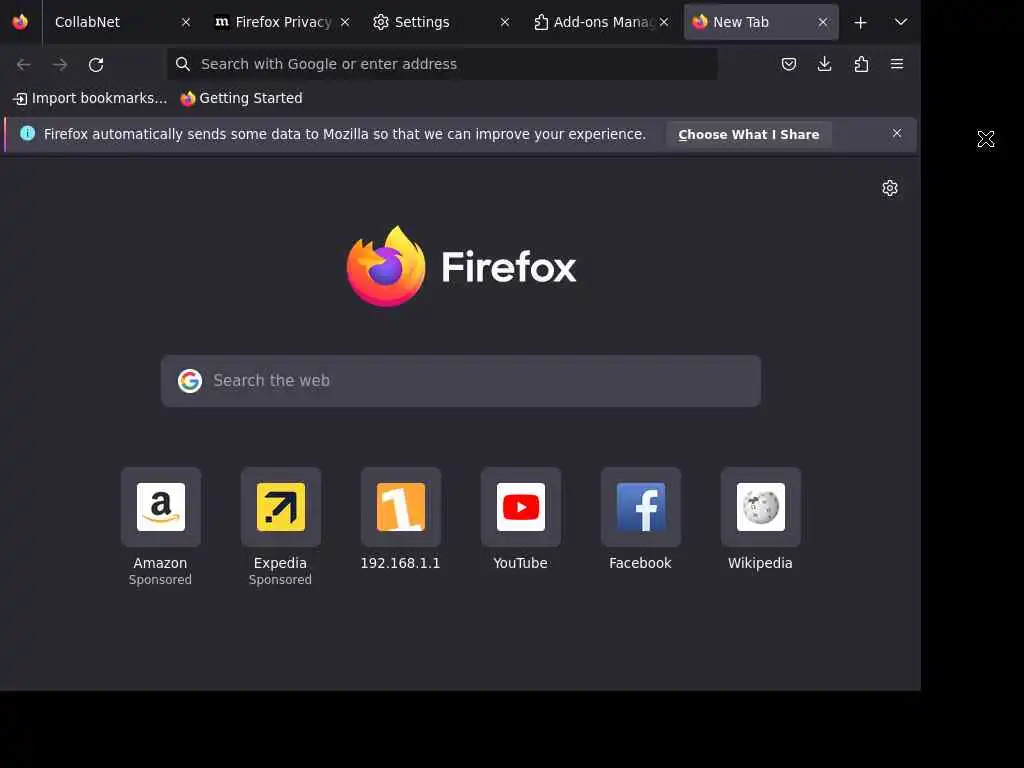
Task: Click the X icon outside the browser window
Action: click(986, 139)
